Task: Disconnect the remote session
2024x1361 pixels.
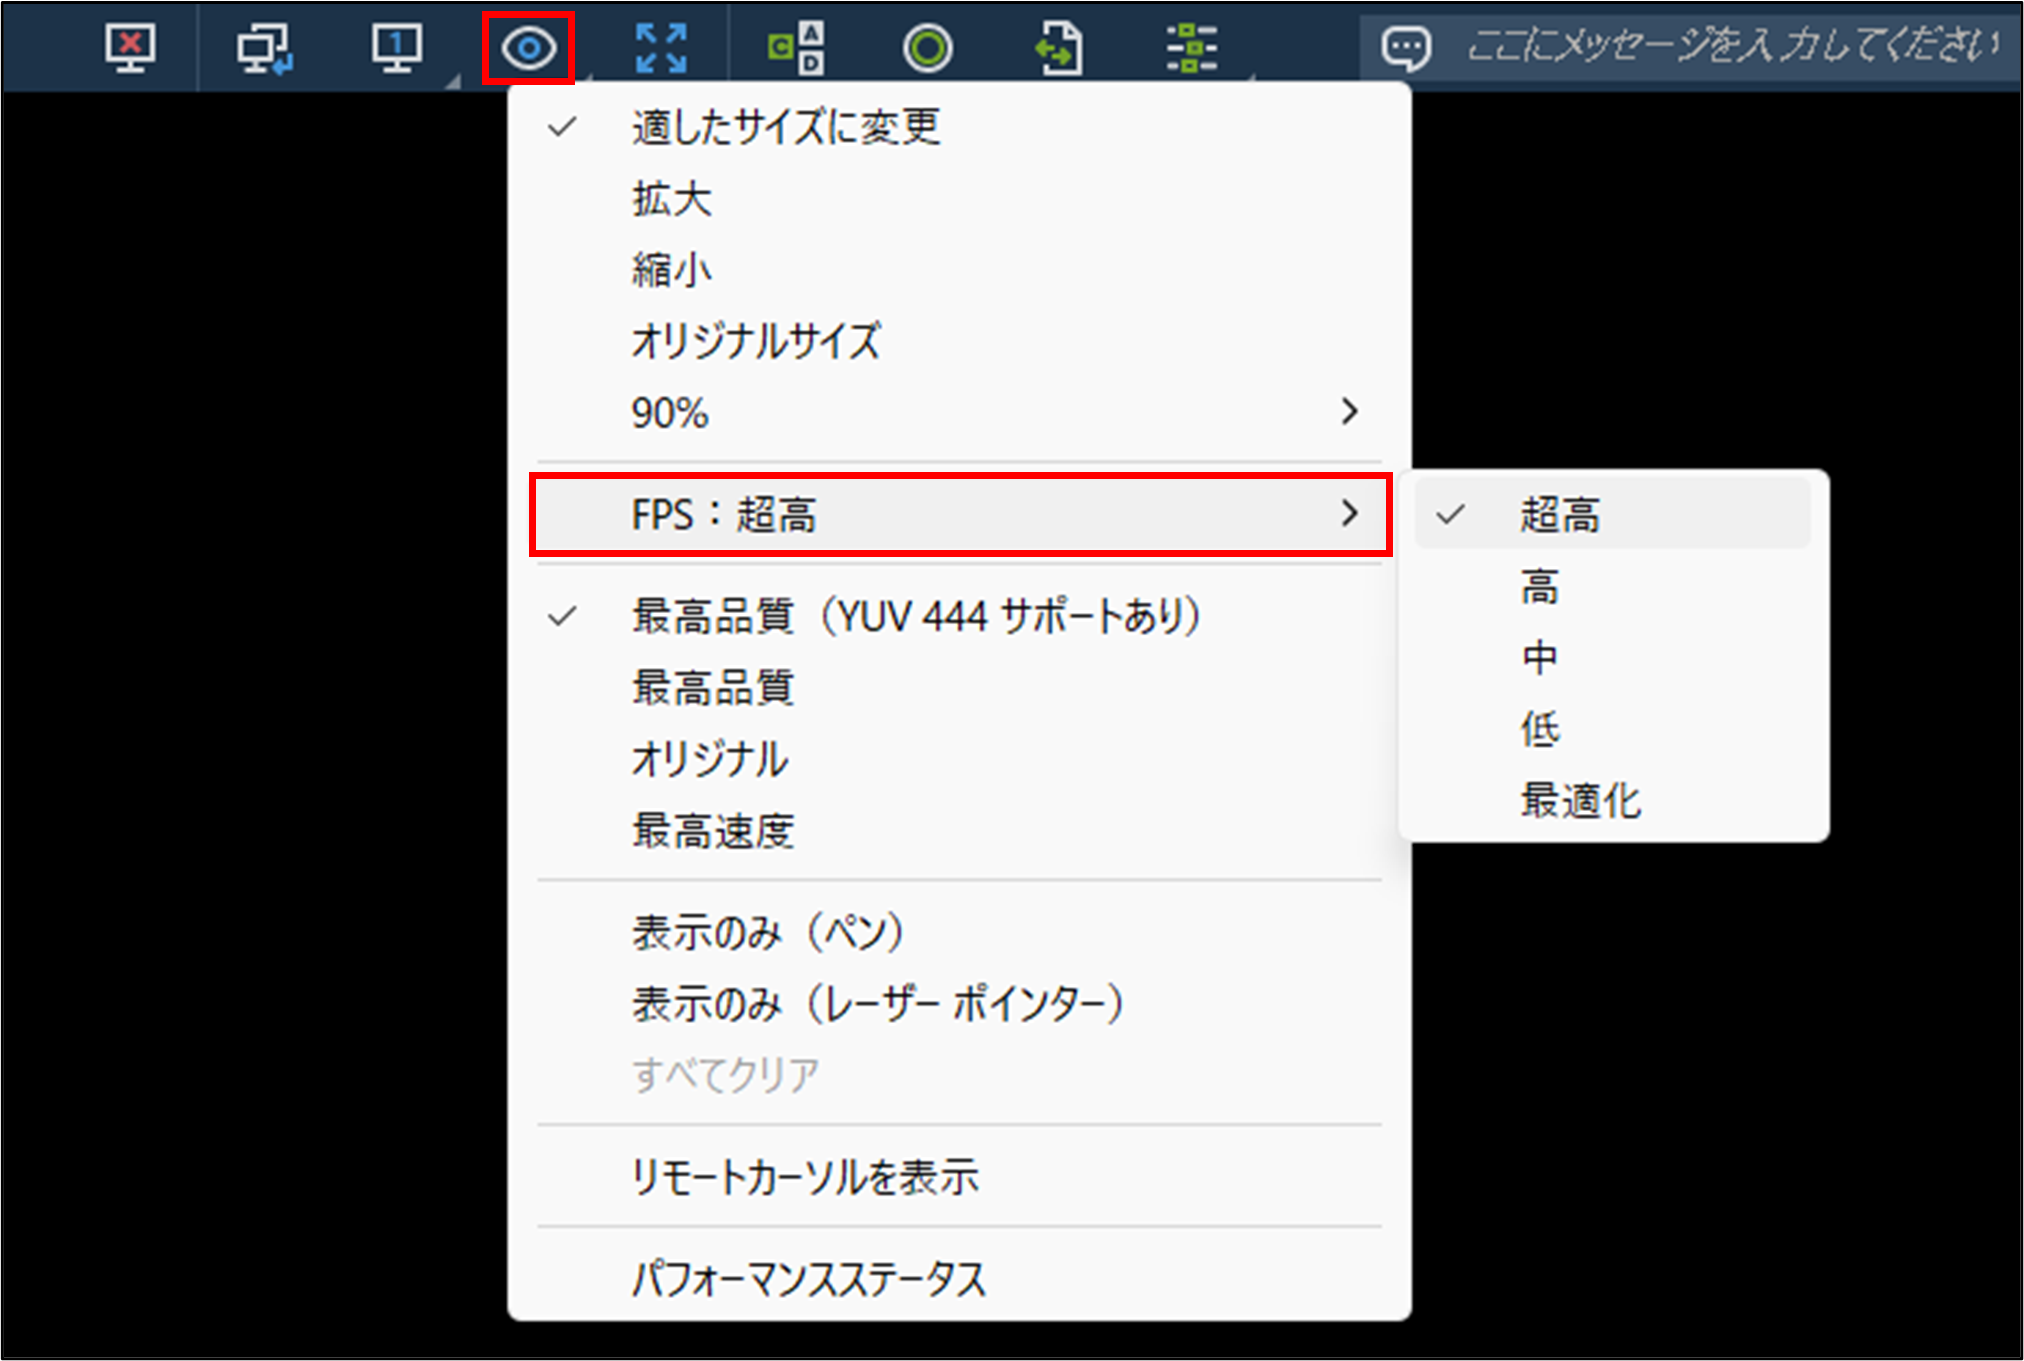Action: 130,47
